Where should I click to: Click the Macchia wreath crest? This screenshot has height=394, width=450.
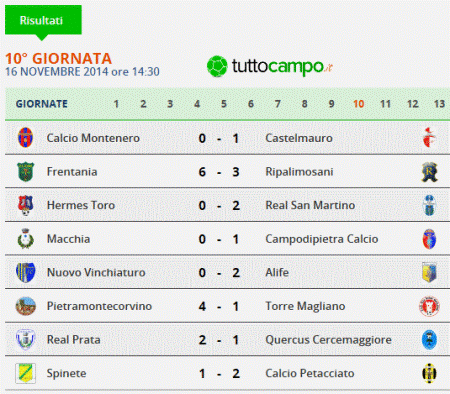(25, 239)
